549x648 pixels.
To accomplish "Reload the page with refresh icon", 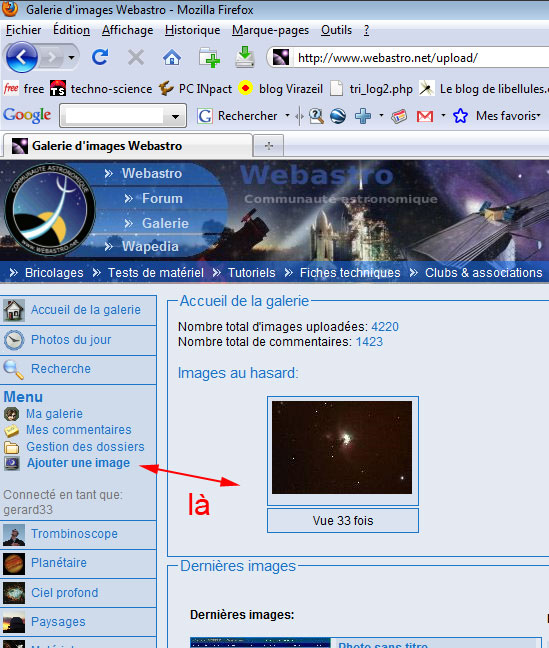I will (x=100, y=57).
